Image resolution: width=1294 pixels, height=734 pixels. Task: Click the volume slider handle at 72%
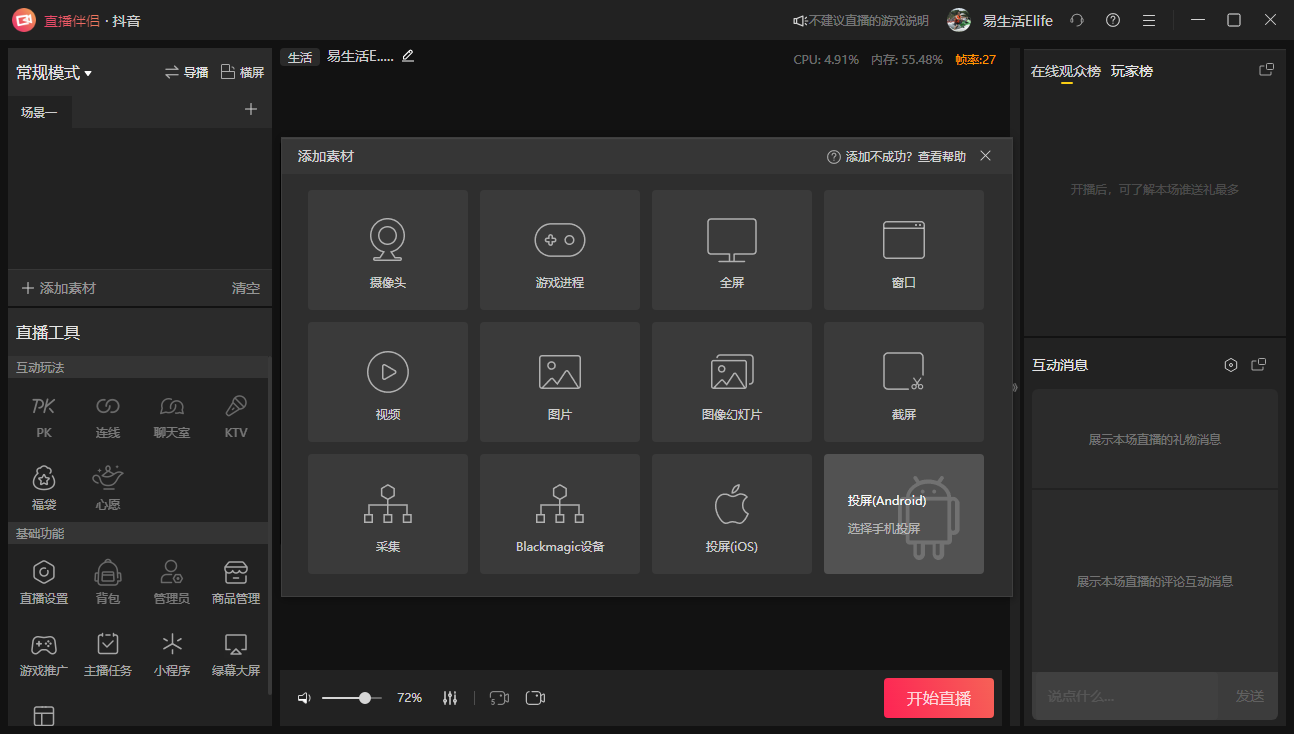pyautogui.click(x=367, y=697)
